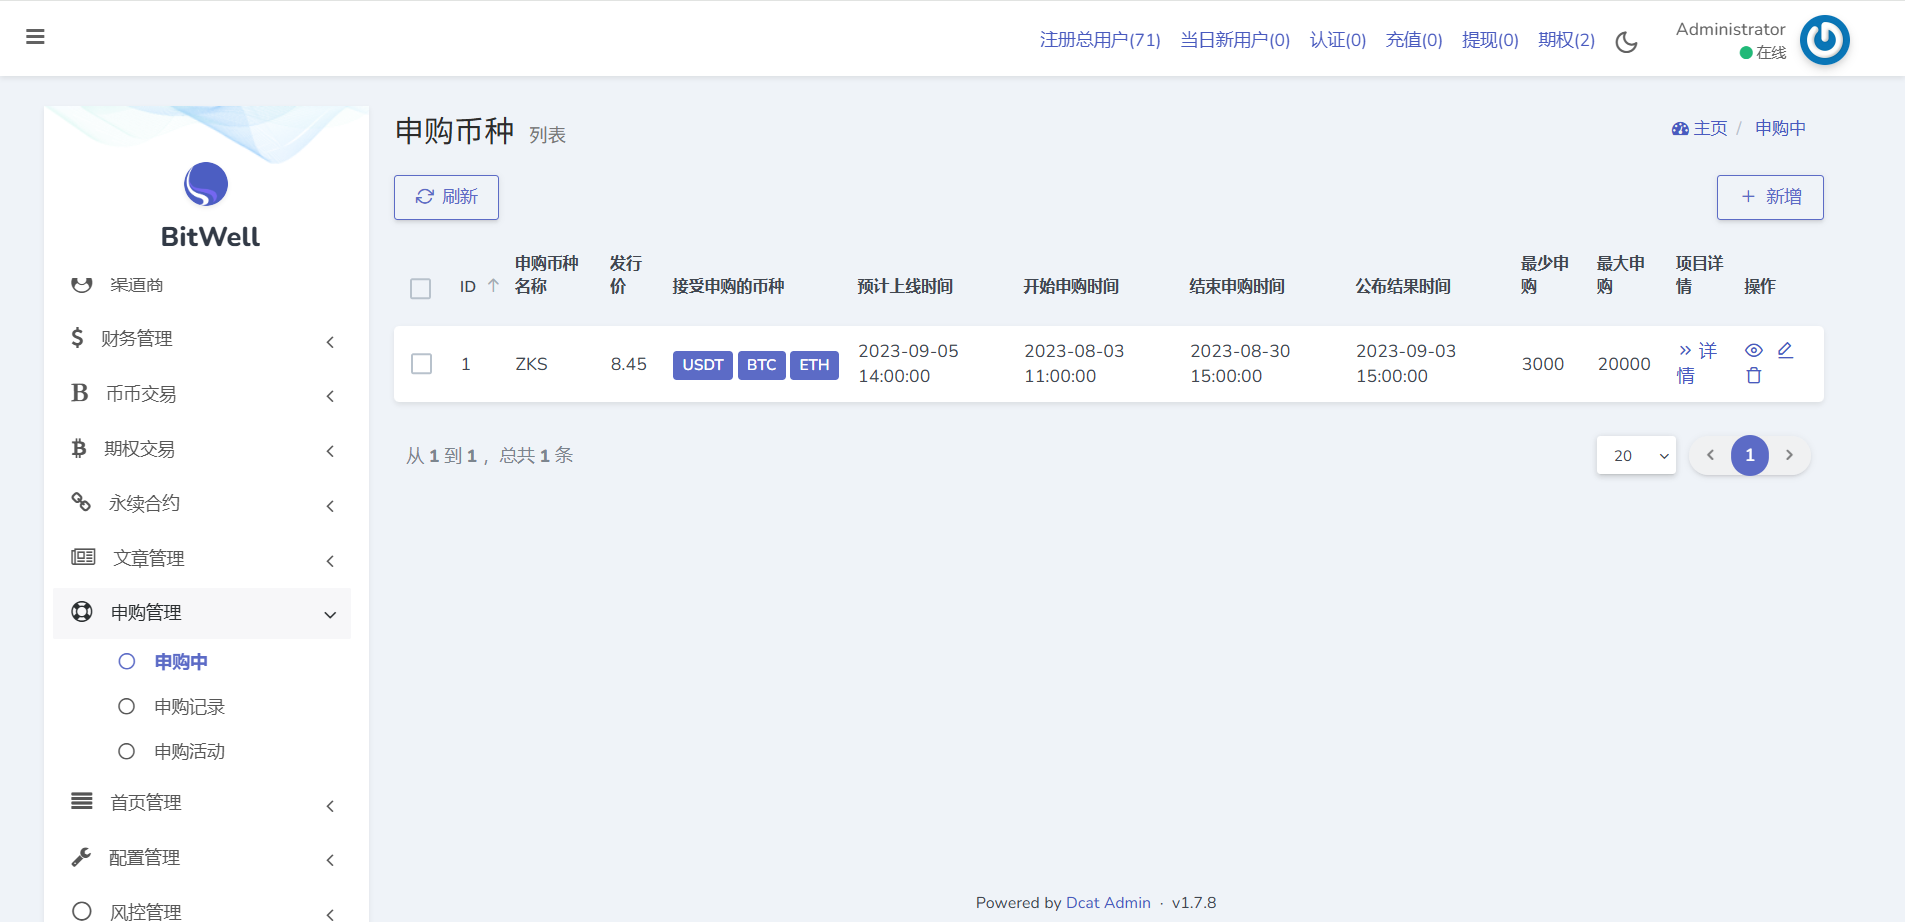This screenshot has width=1905, height=922.
Task: Click the eye view icon for ZKS
Action: (x=1753, y=351)
